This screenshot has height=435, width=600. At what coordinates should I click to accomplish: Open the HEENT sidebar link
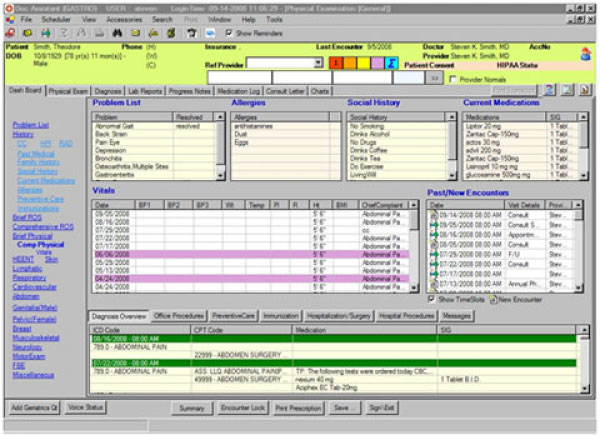(x=23, y=259)
